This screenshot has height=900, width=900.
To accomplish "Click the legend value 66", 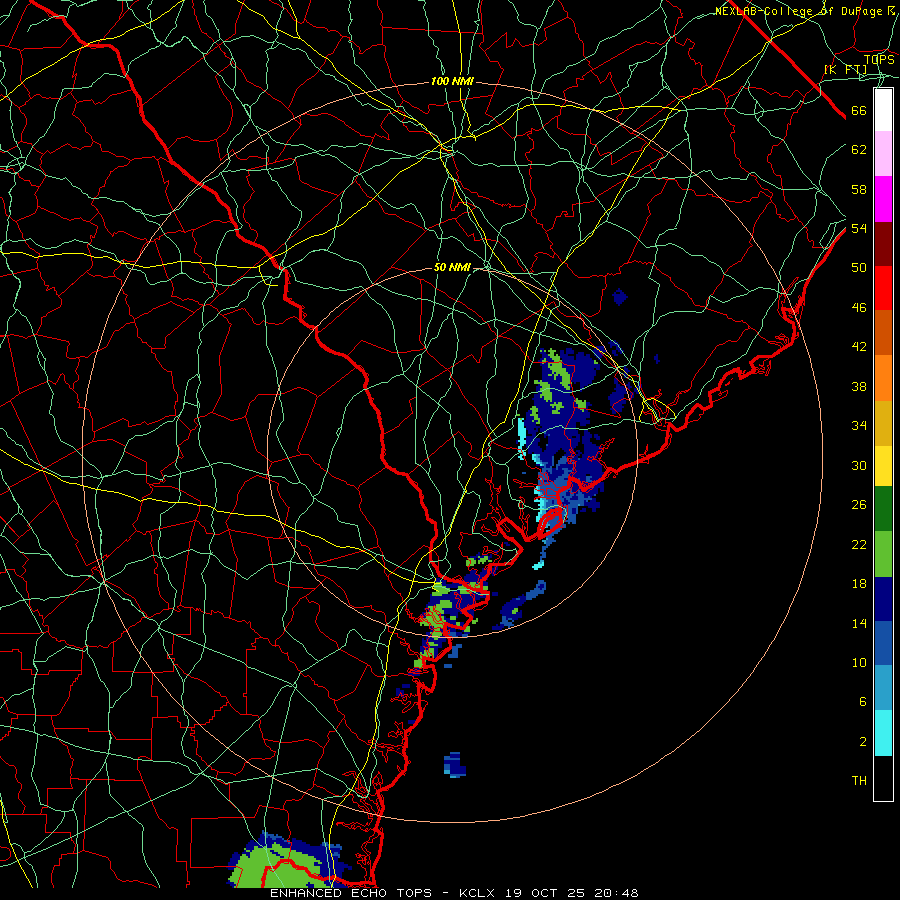I will click(859, 111).
